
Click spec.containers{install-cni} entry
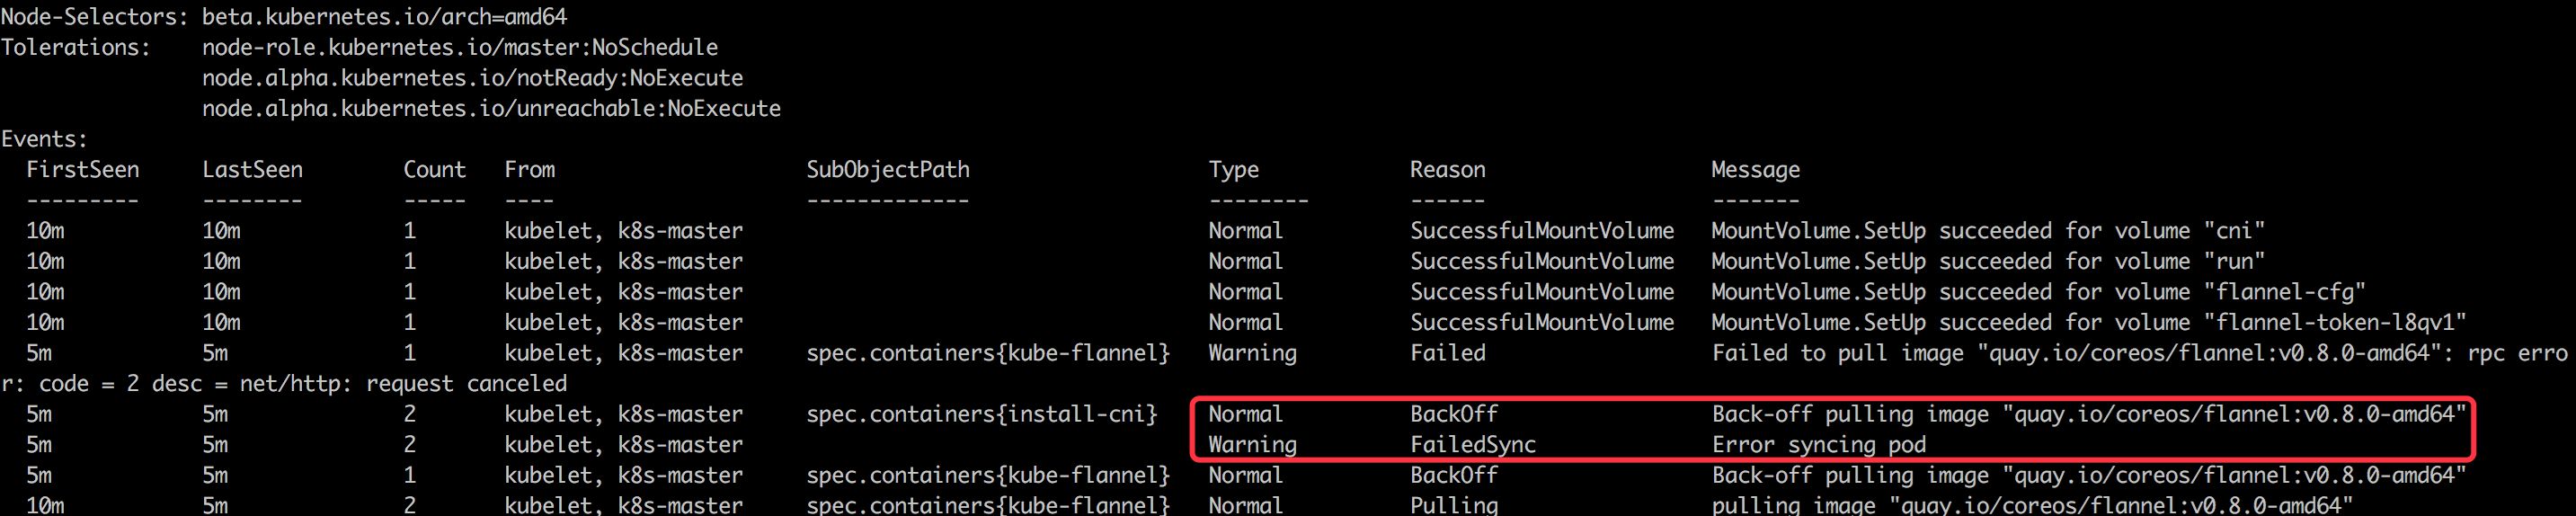pos(981,414)
